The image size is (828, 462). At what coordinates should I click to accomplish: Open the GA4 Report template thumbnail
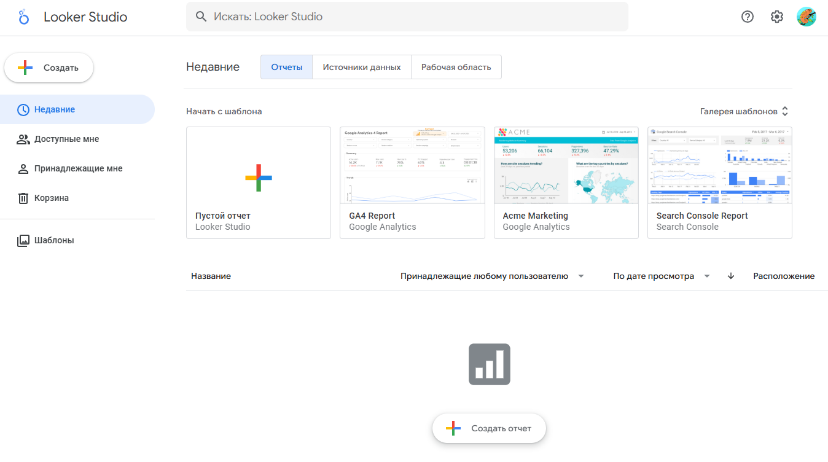click(412, 165)
